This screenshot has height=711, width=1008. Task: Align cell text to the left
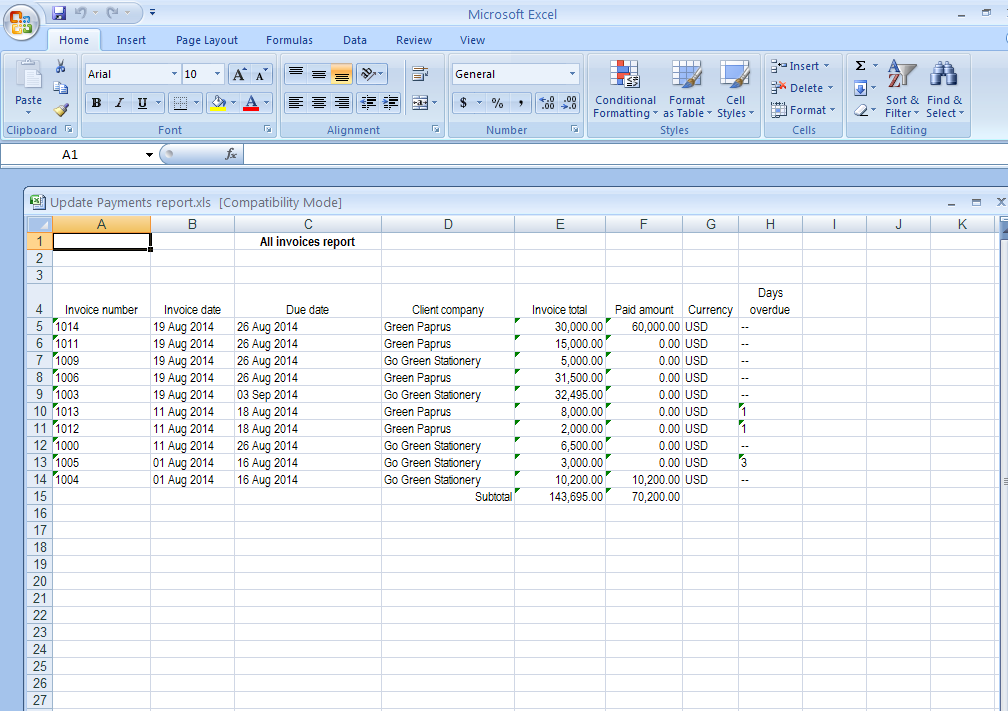296,103
